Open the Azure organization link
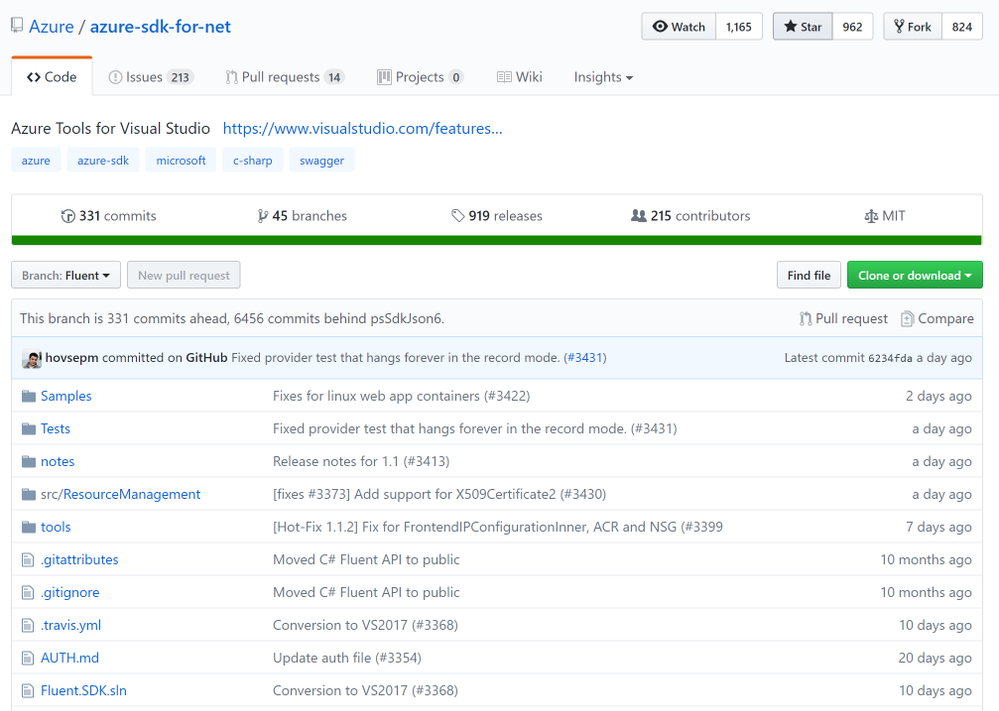Screen dimensions: 999x711 point(51,27)
